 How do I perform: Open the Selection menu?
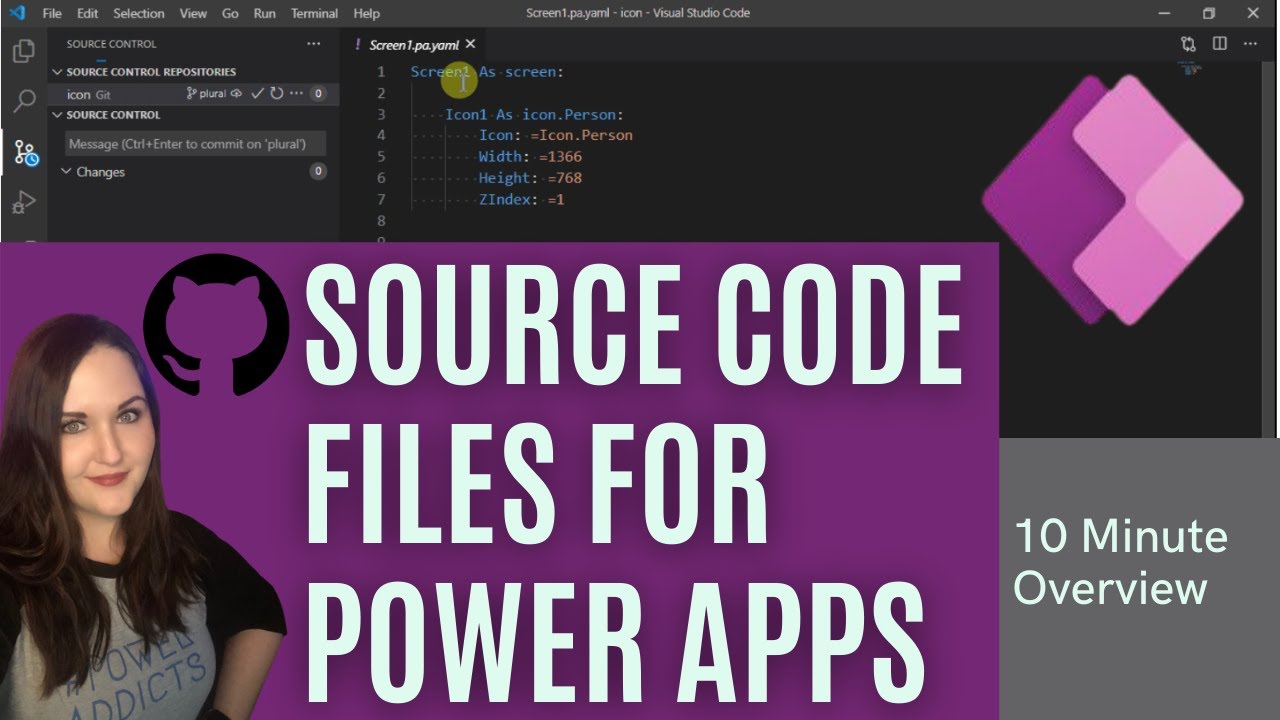click(138, 13)
